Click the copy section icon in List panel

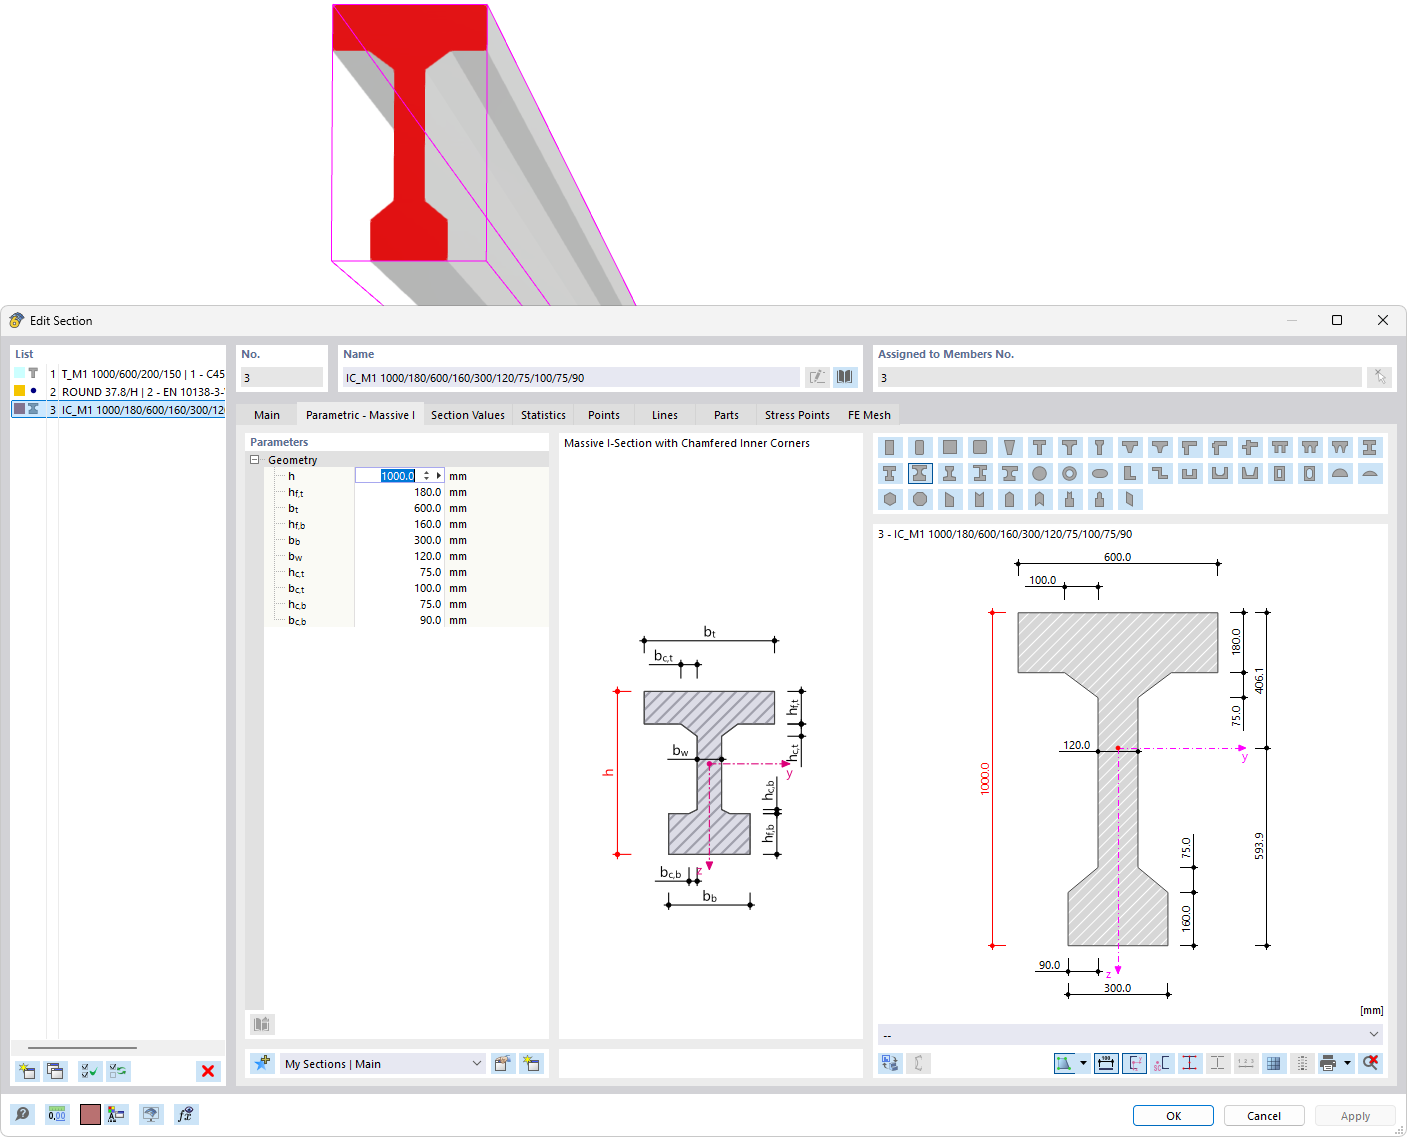pos(57,1070)
